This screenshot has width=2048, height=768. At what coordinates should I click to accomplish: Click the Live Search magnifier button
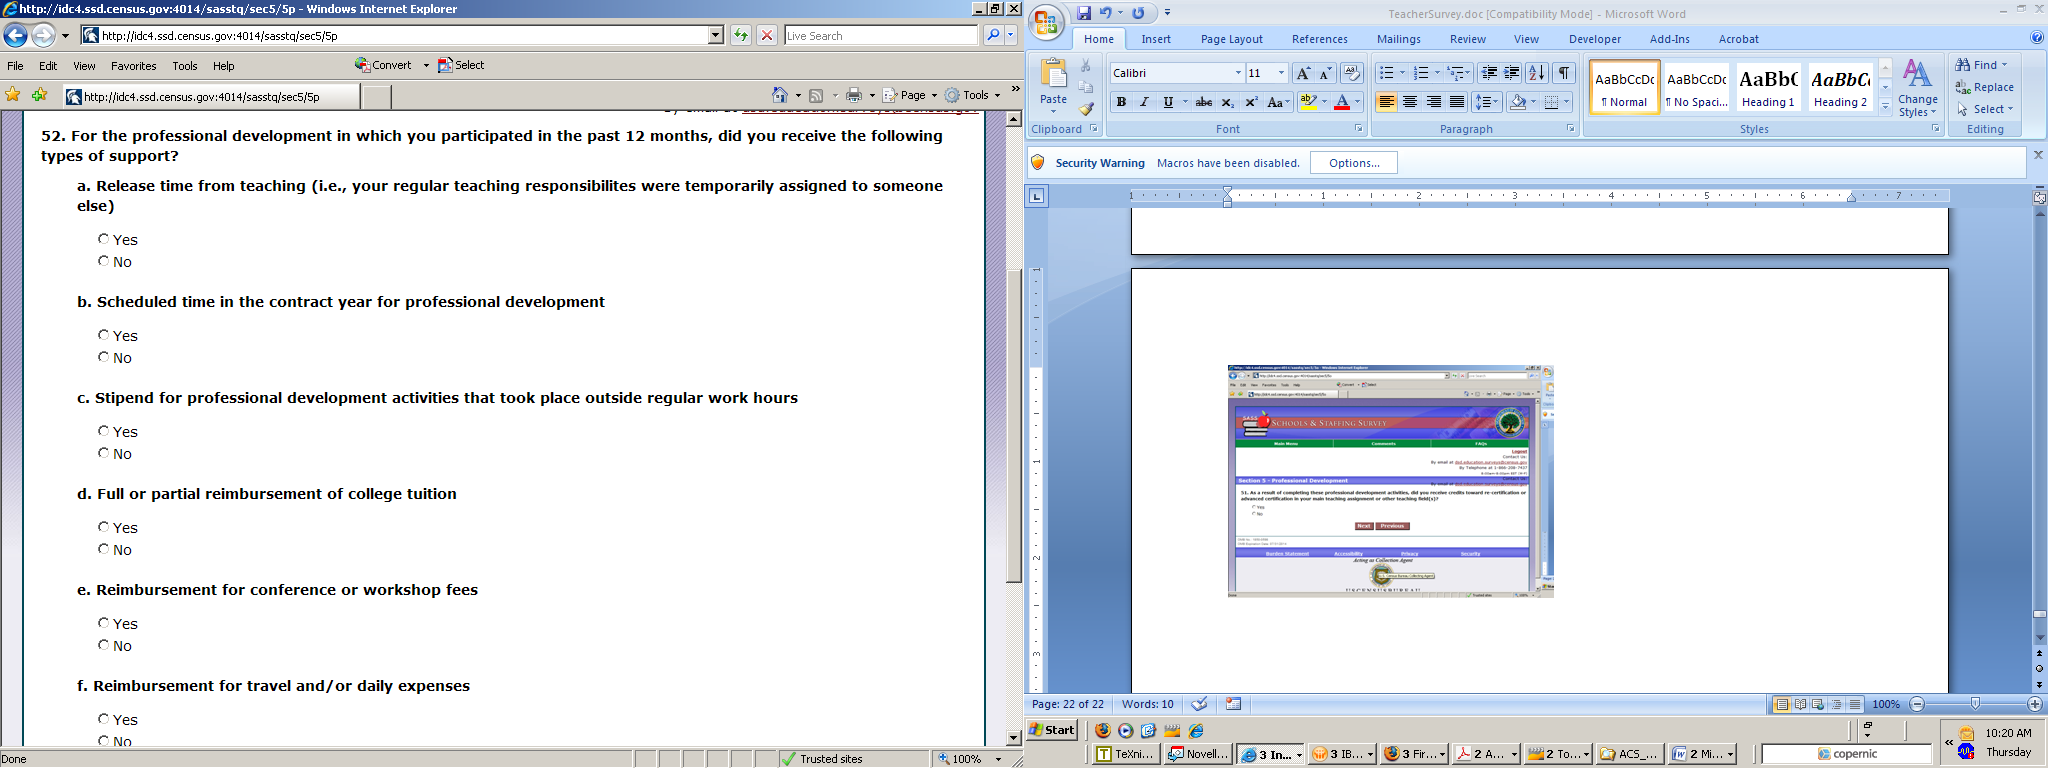(992, 36)
